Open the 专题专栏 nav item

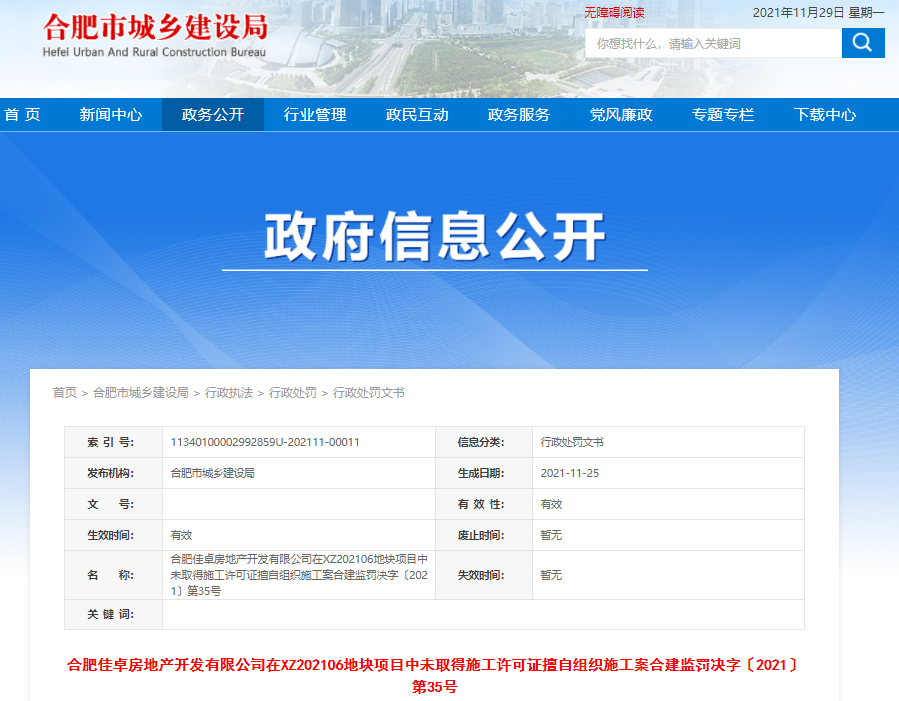[723, 115]
